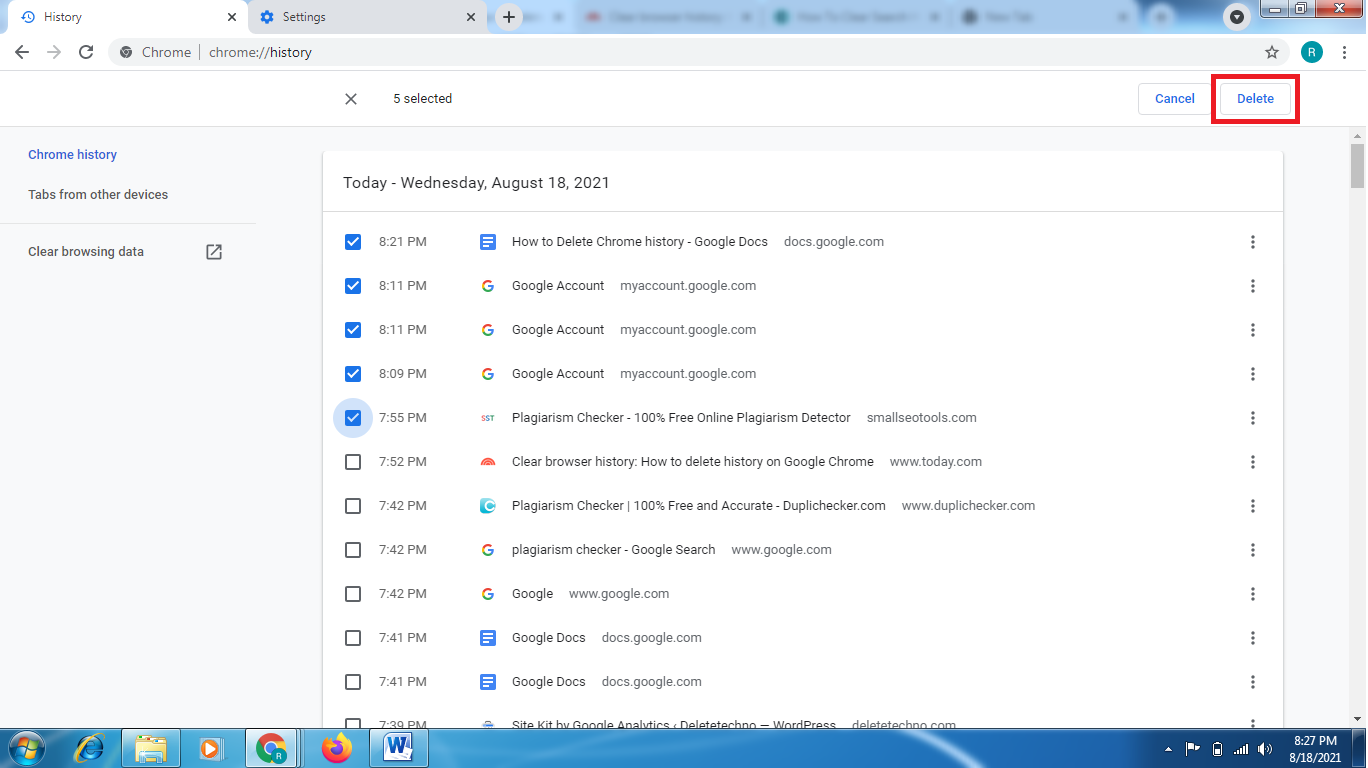The width and height of the screenshot is (1368, 768).
Task: Open Microsoft Word from the taskbar
Action: [399, 748]
